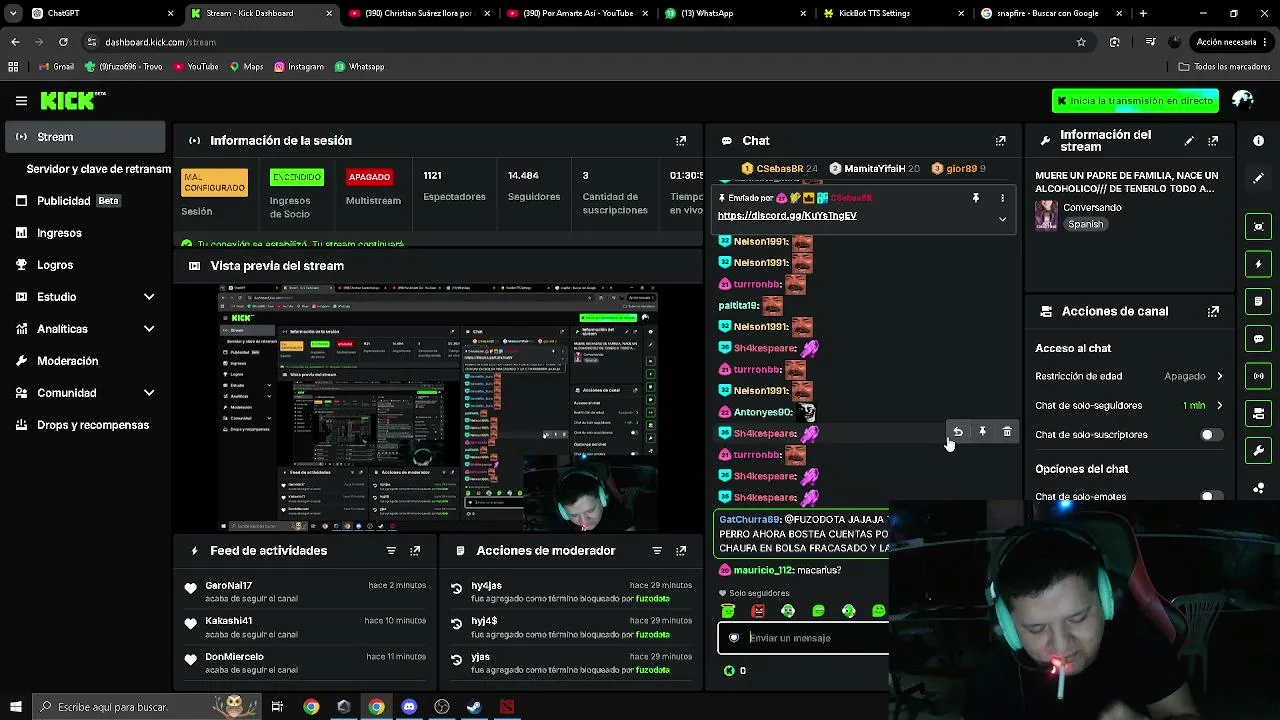Toggle the document list widget in the right sidebar
This screenshot has height=720, width=1280.
pos(1259,301)
